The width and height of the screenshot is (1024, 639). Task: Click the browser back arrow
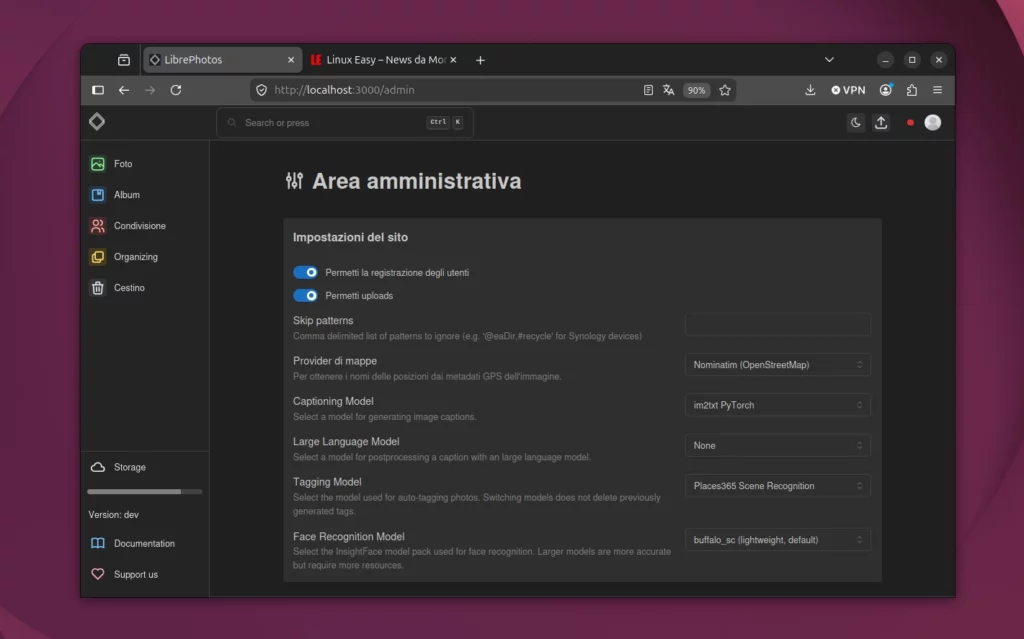click(x=123, y=90)
